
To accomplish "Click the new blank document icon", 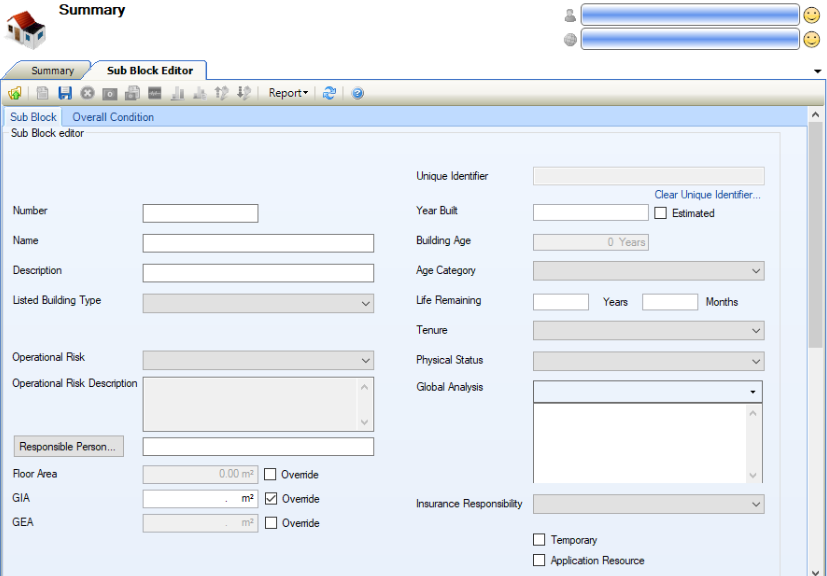I will coord(42,93).
